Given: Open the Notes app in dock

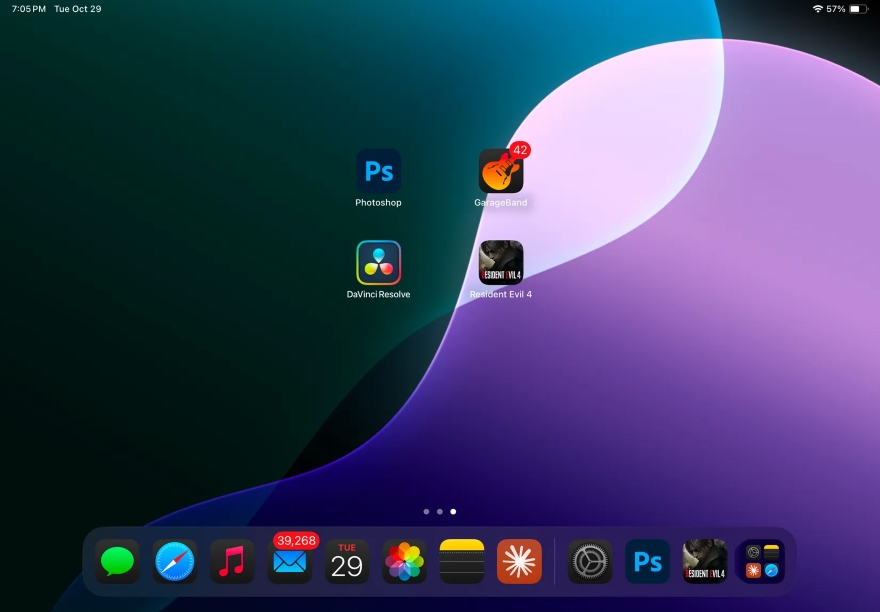Looking at the screenshot, I should click(462, 562).
